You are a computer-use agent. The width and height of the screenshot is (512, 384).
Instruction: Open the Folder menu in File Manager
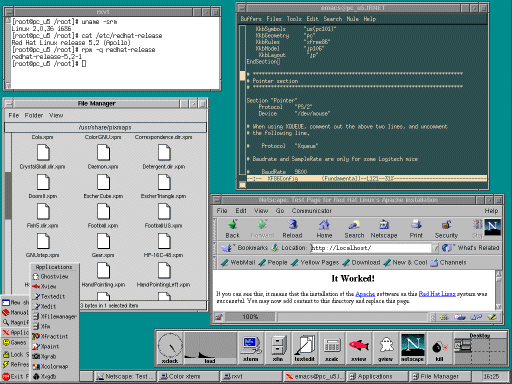point(34,115)
